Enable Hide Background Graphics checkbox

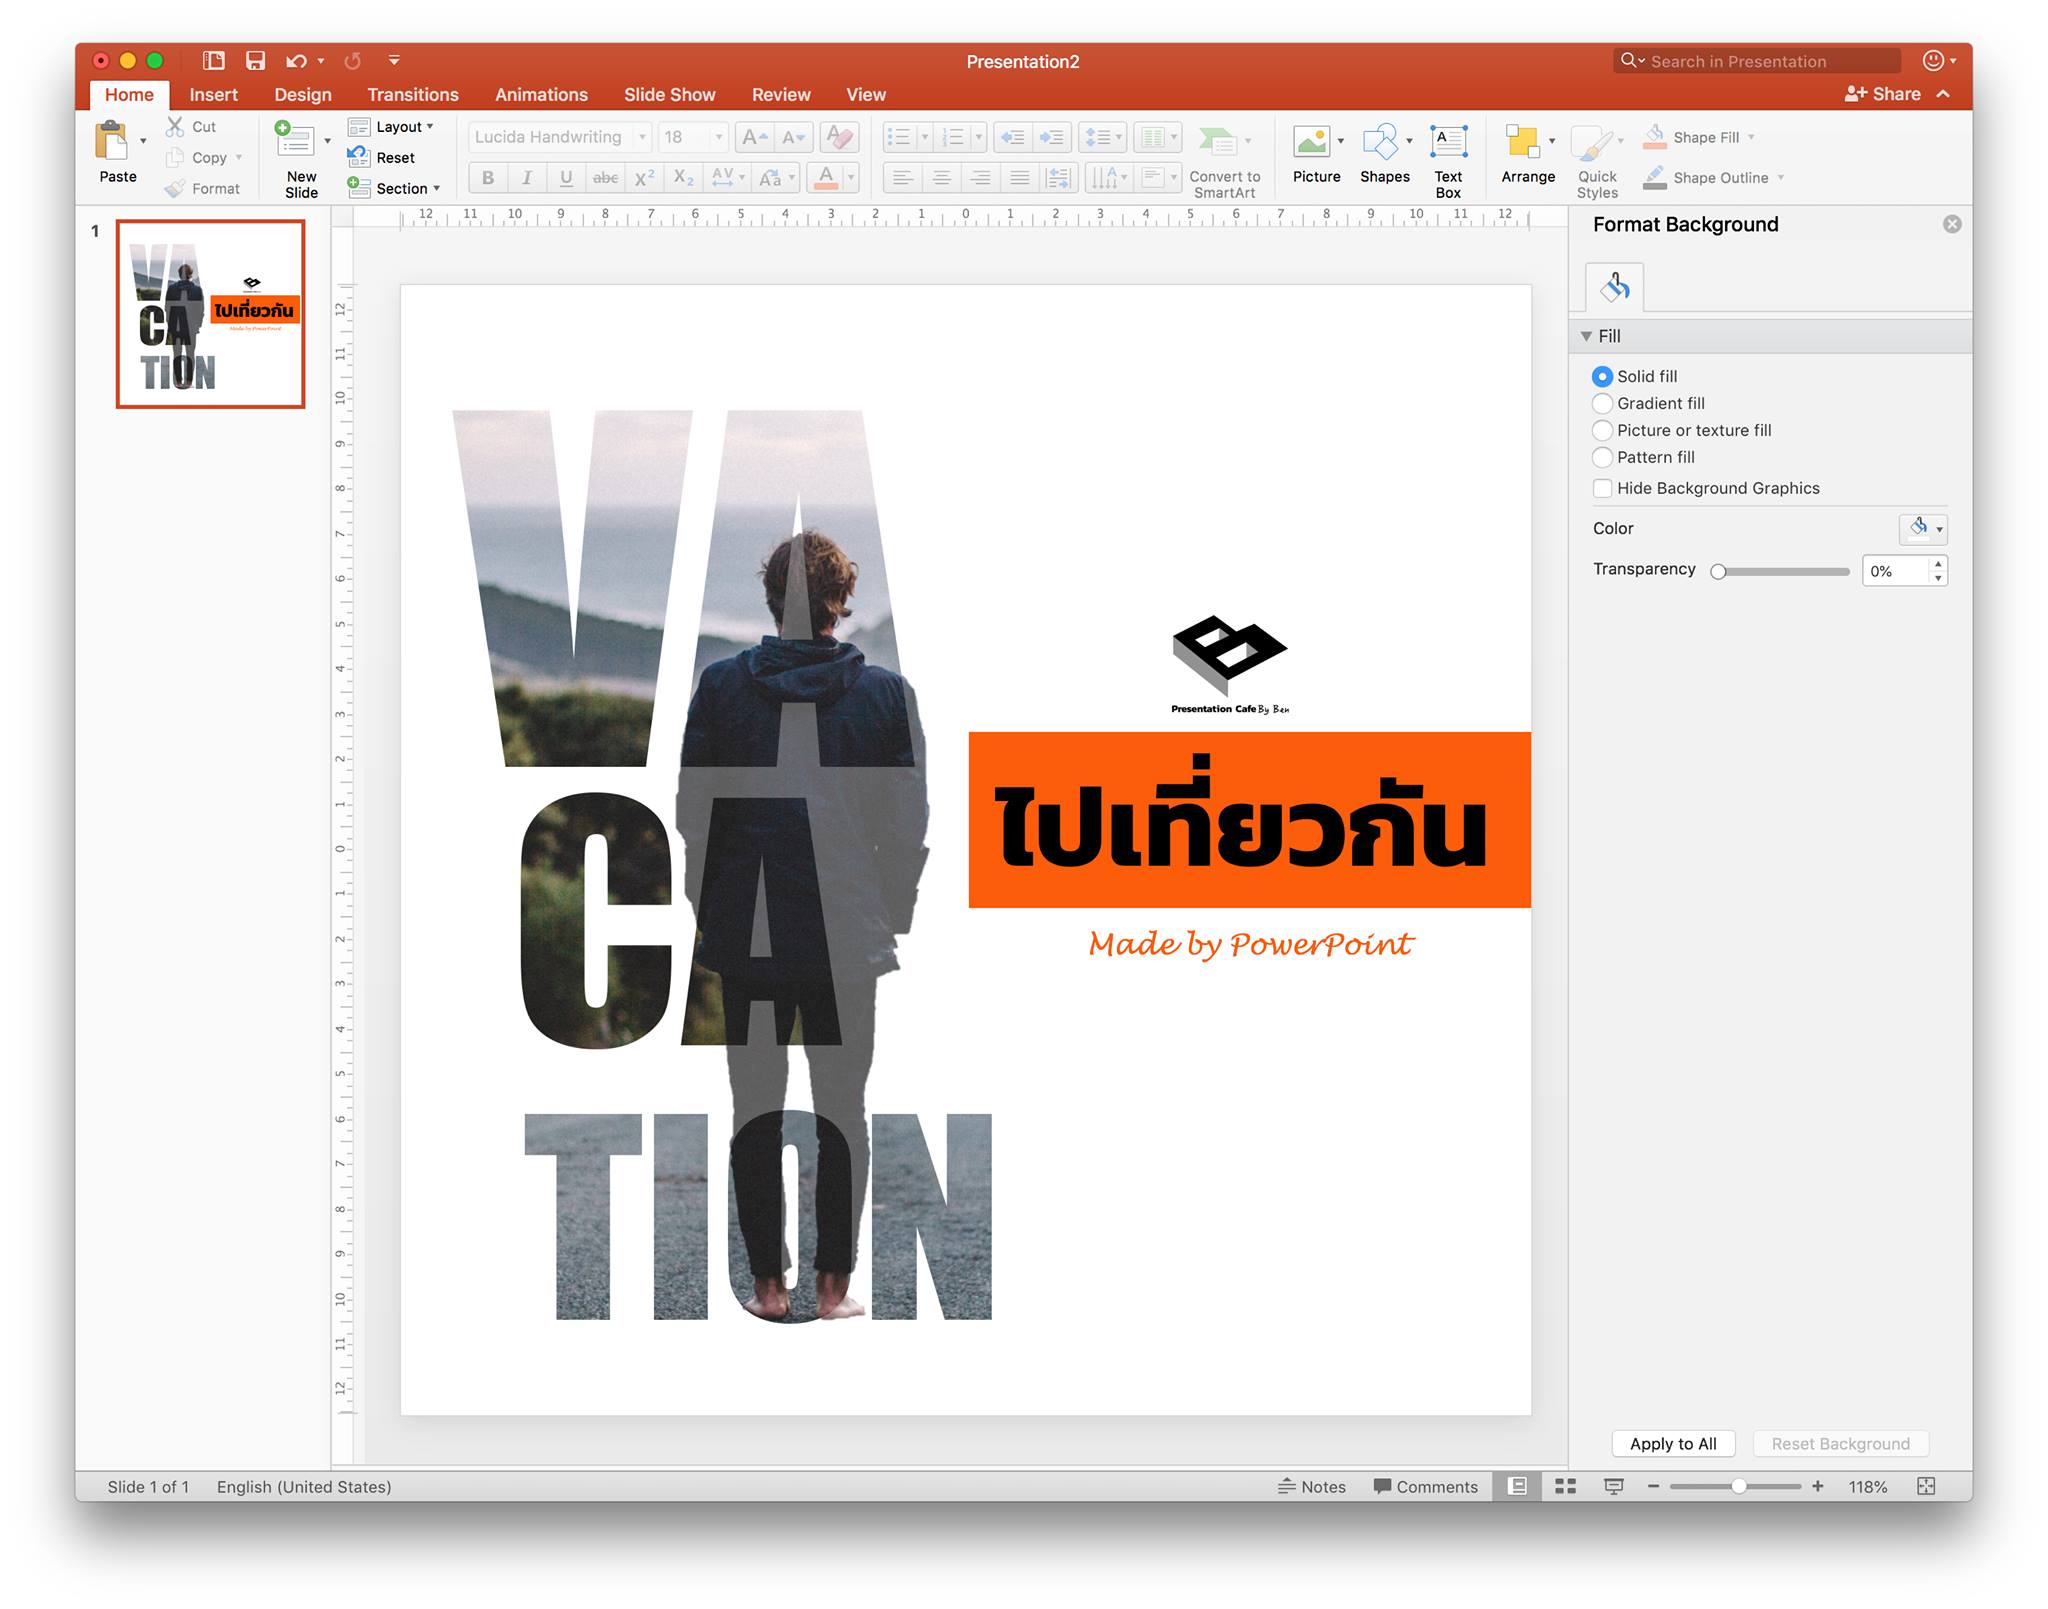pyautogui.click(x=1602, y=488)
